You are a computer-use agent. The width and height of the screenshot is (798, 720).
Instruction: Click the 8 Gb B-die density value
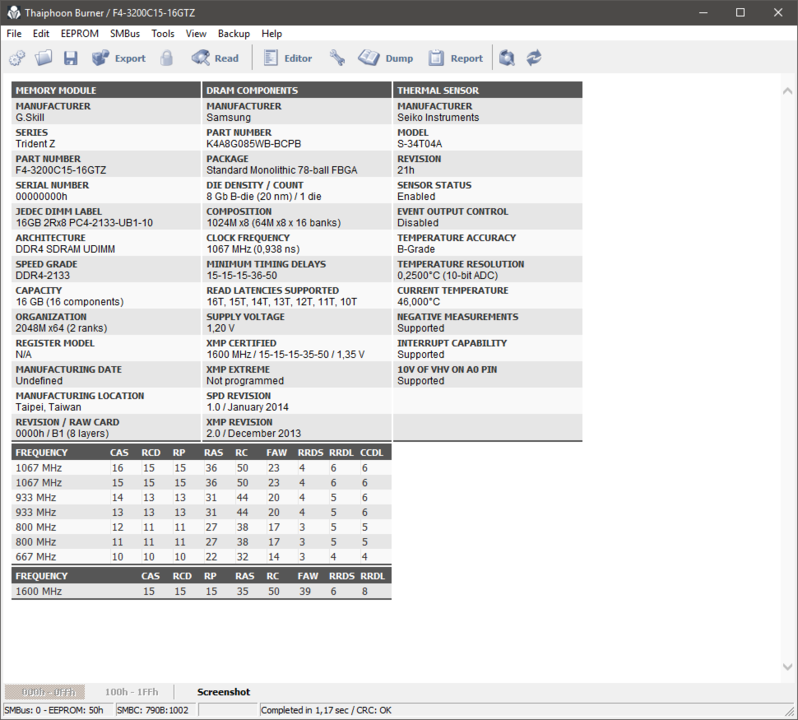point(264,196)
